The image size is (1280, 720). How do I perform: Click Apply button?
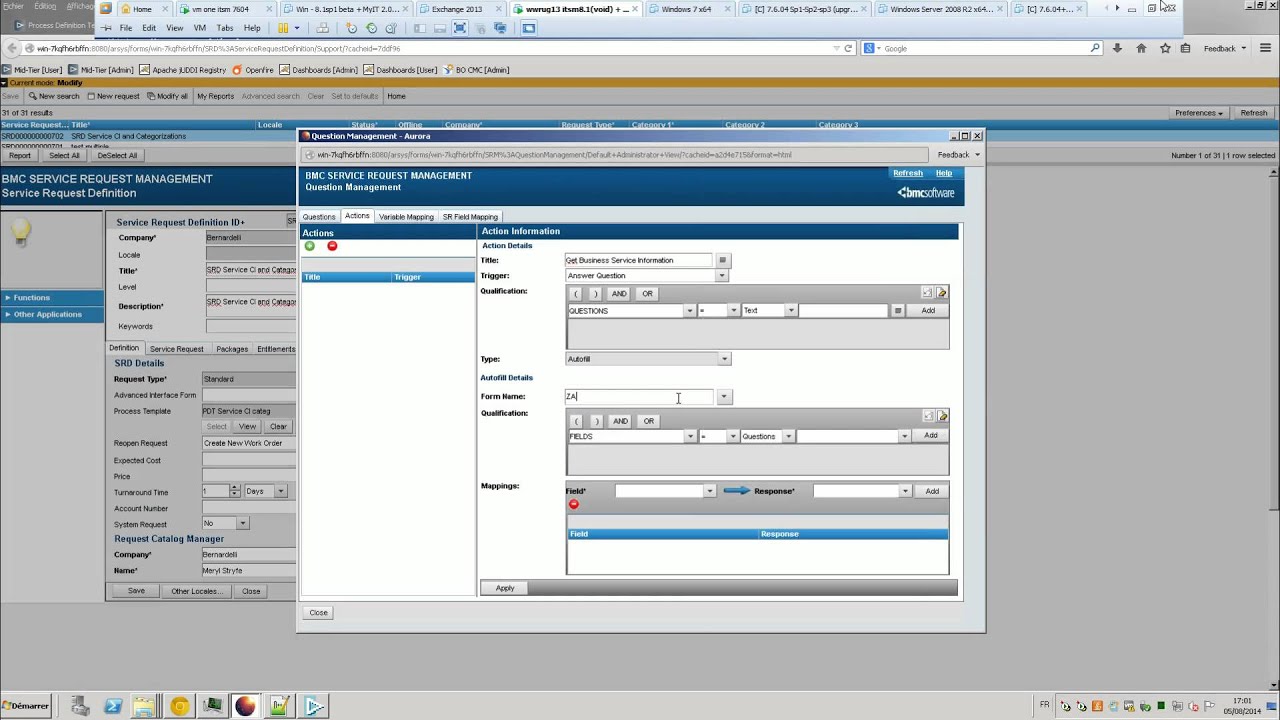click(x=505, y=588)
